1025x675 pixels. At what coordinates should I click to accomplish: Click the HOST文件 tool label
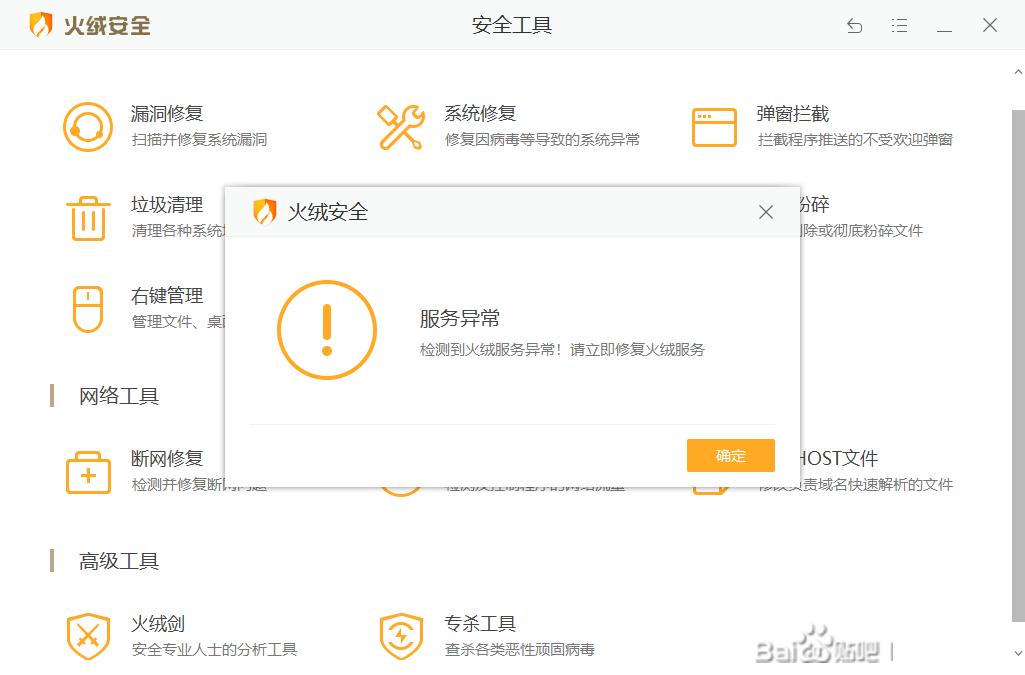pos(839,458)
